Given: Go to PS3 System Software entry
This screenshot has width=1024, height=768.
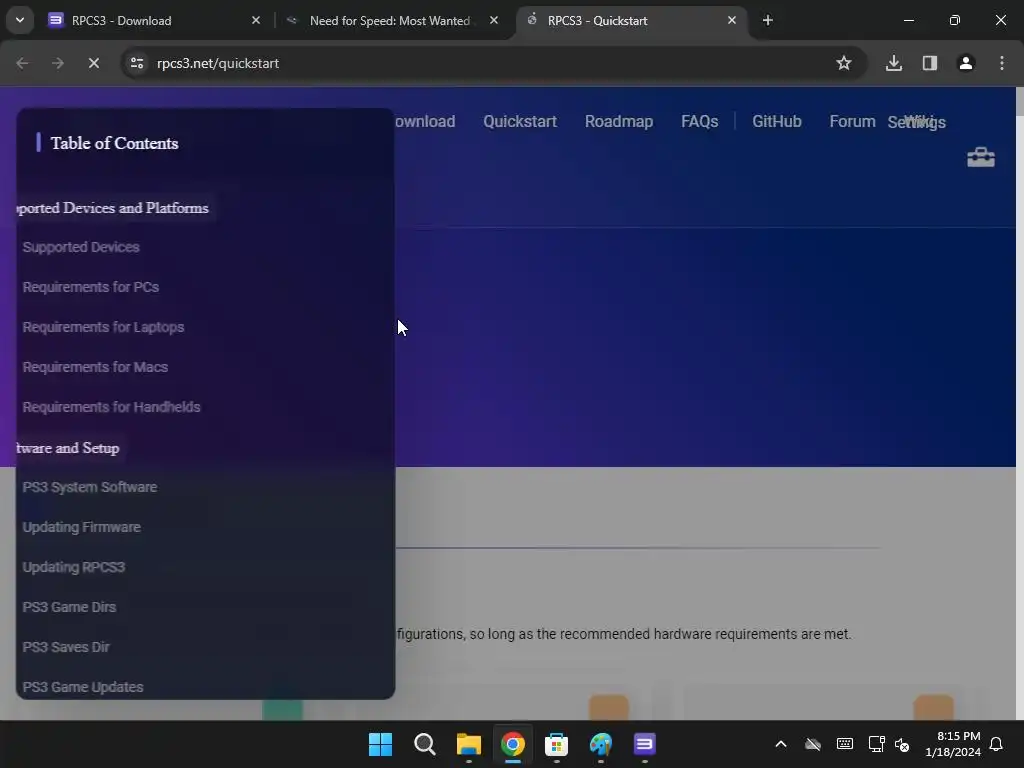Looking at the screenshot, I should (89, 487).
